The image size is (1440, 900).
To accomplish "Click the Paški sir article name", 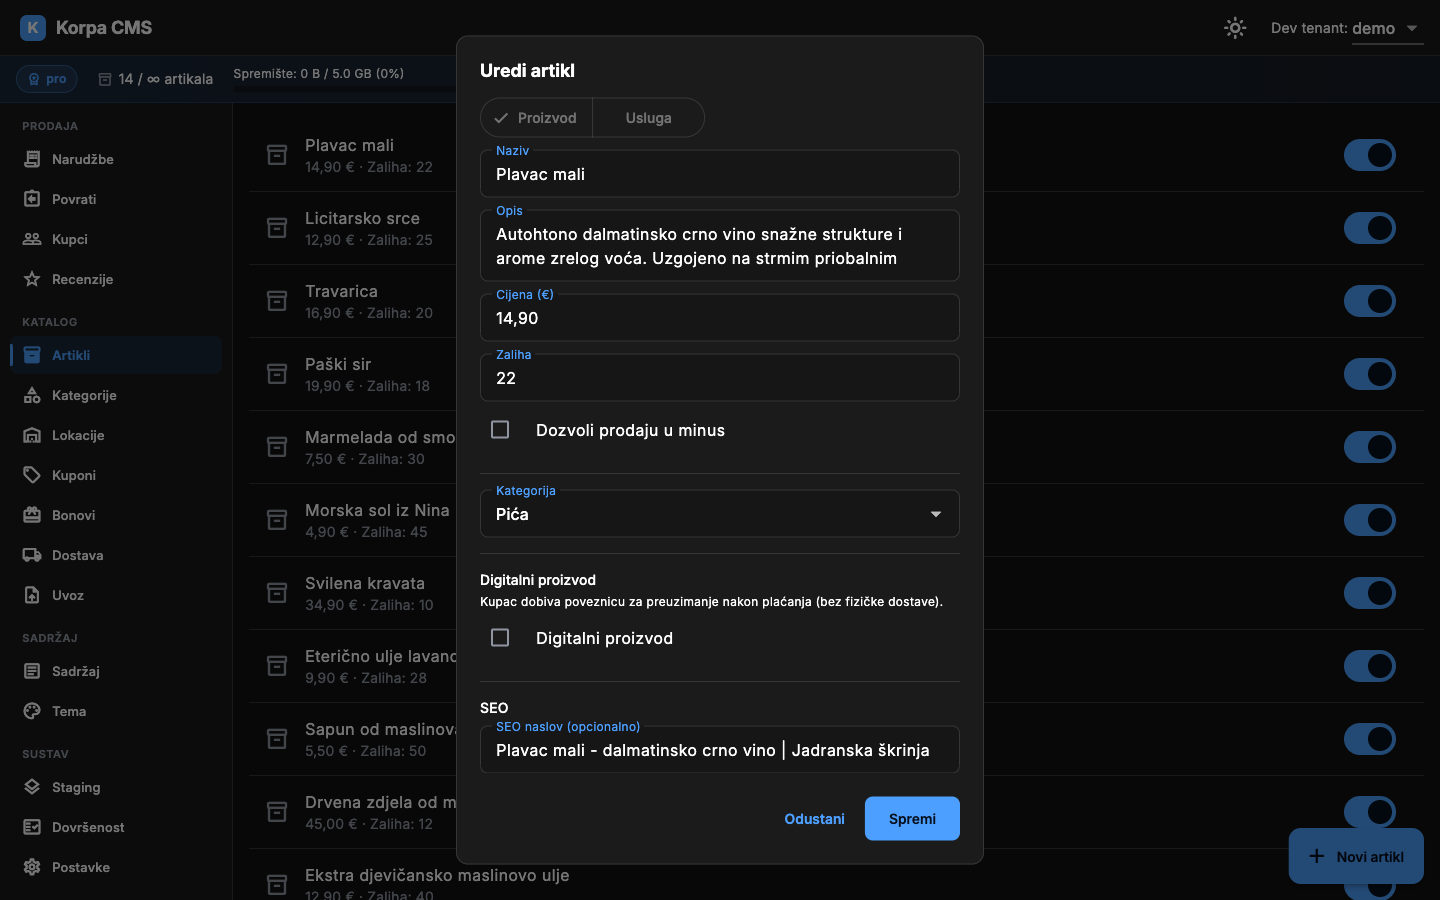I will click(338, 364).
